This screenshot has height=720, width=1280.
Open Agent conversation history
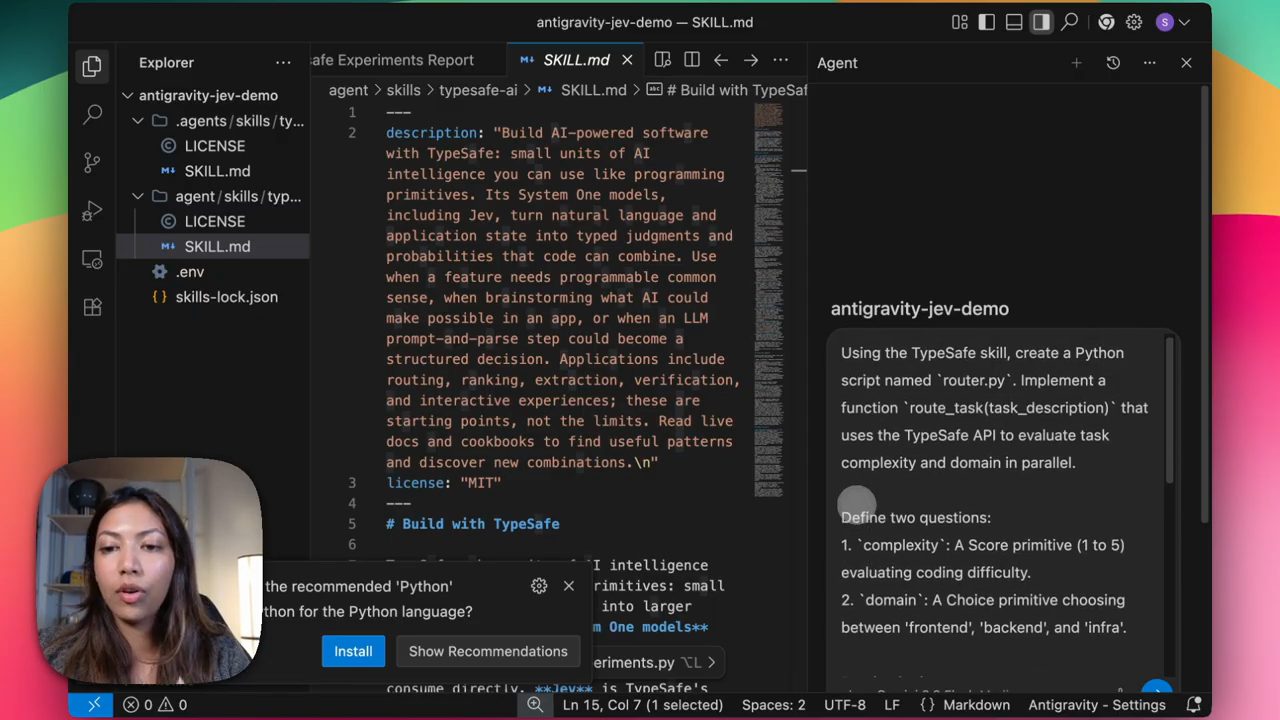click(1113, 63)
